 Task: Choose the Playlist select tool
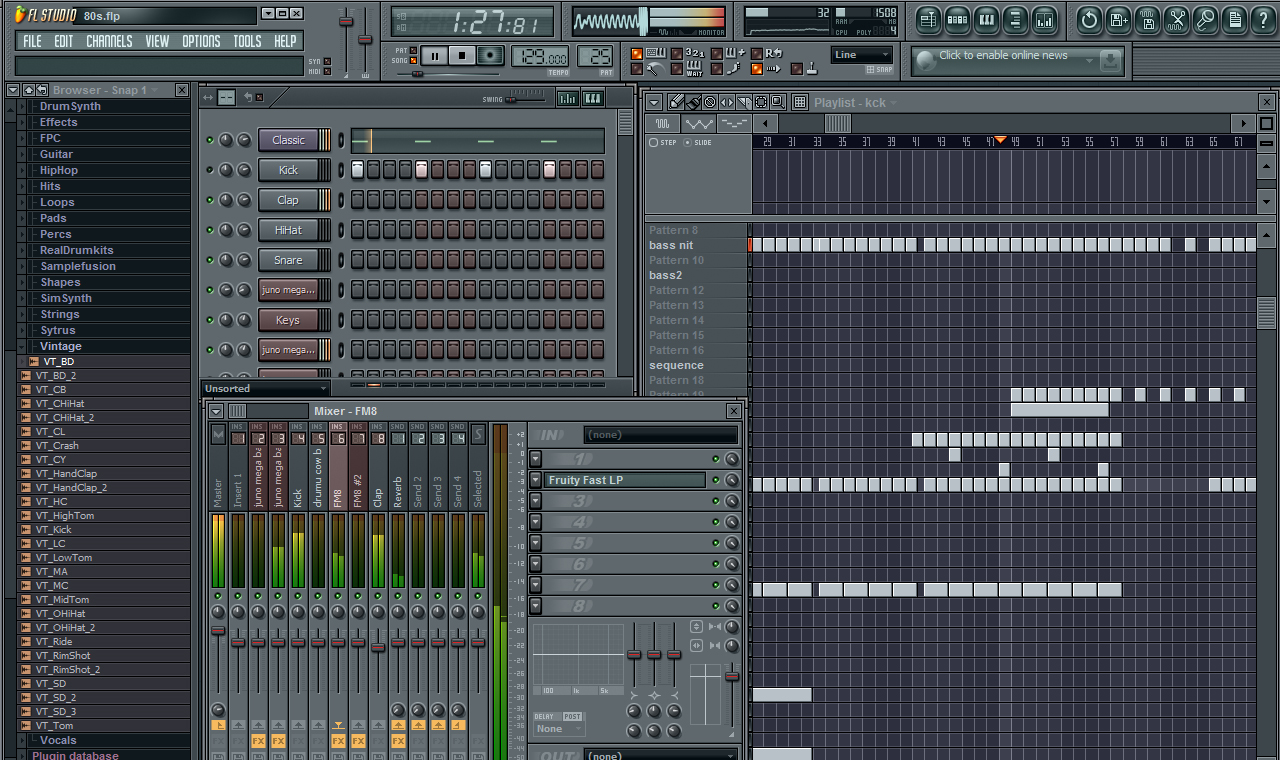[x=761, y=102]
